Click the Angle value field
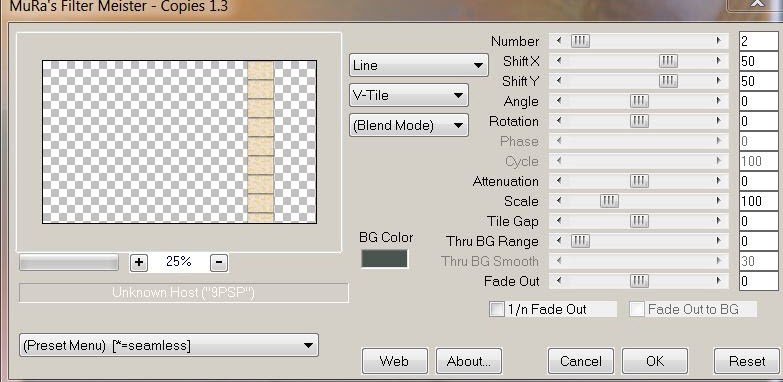The height and width of the screenshot is (382, 783). 759,101
